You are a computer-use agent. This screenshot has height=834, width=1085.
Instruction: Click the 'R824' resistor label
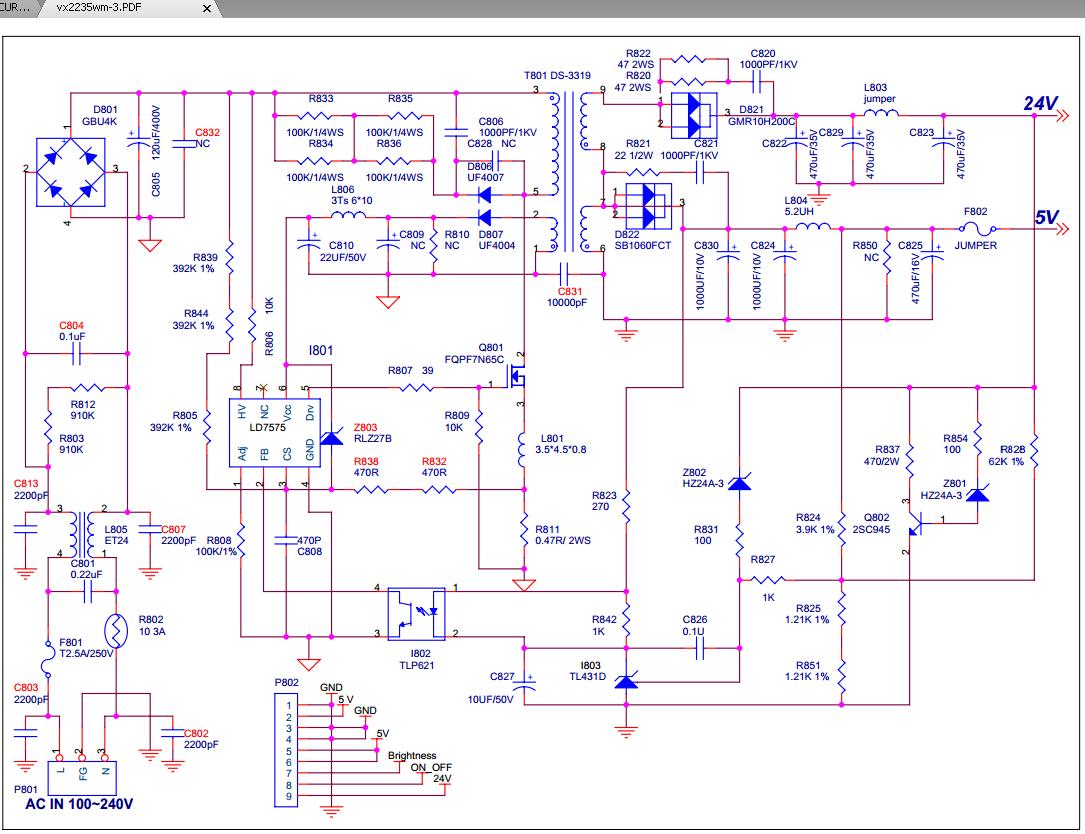click(x=808, y=517)
